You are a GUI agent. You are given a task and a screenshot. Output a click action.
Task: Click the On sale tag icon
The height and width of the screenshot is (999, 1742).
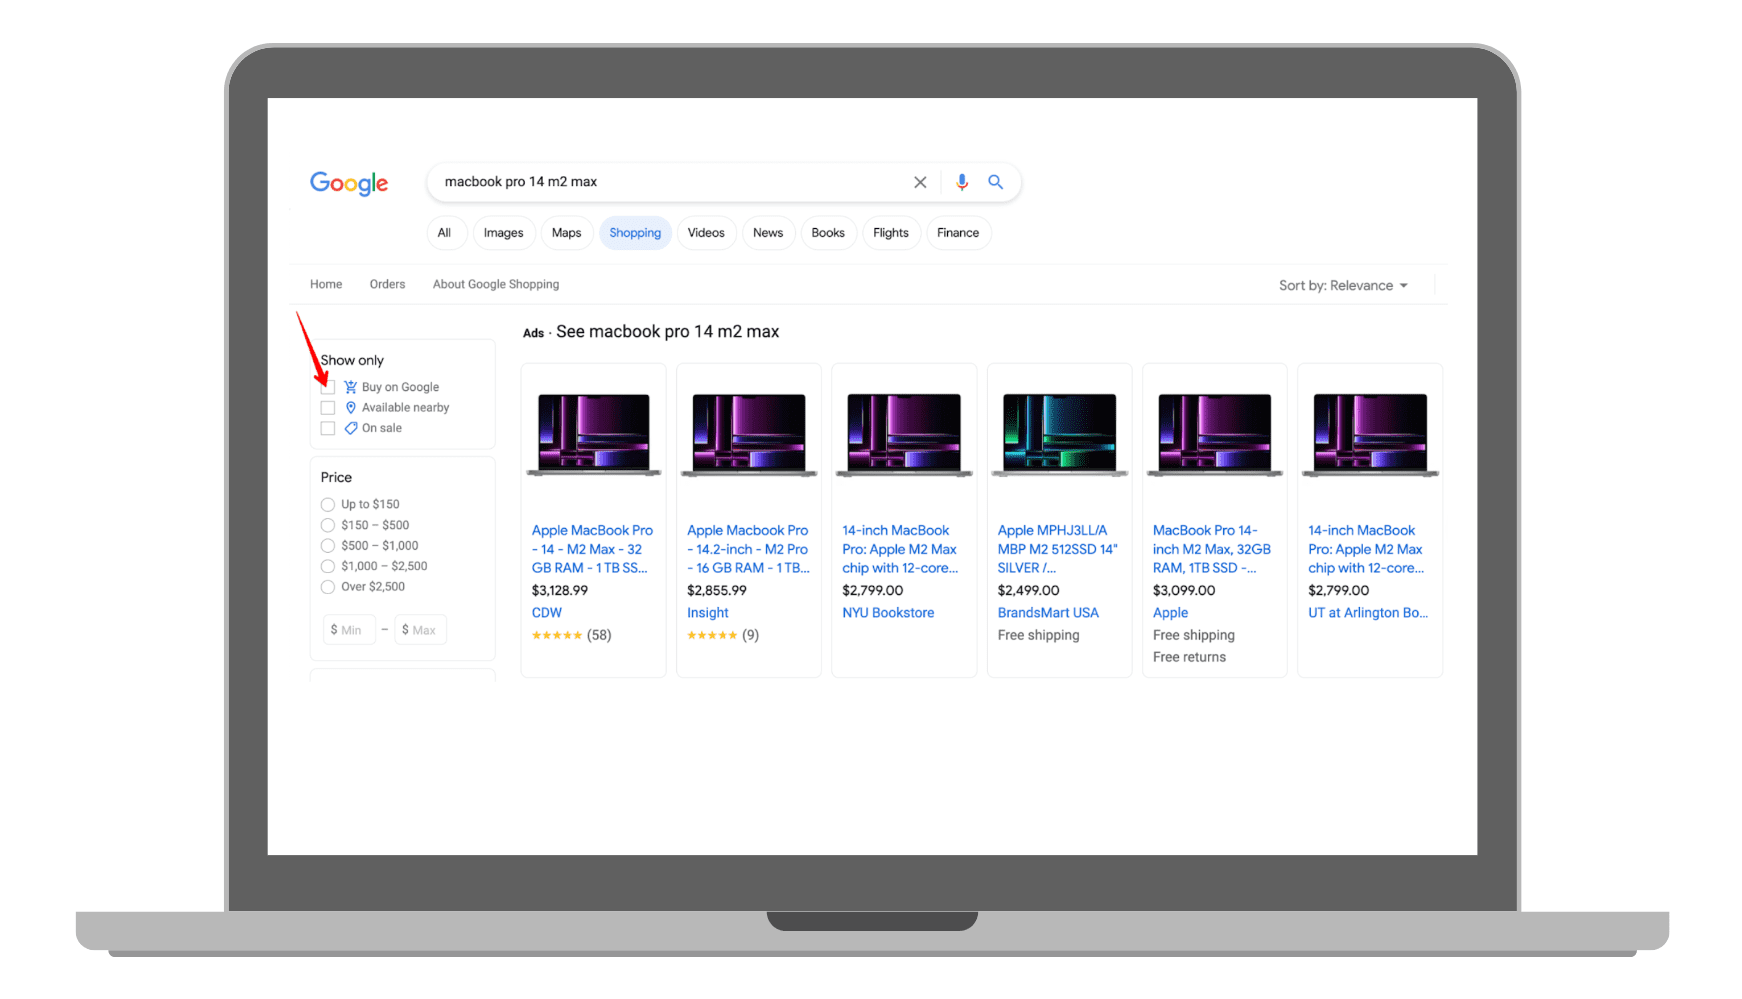tap(351, 428)
